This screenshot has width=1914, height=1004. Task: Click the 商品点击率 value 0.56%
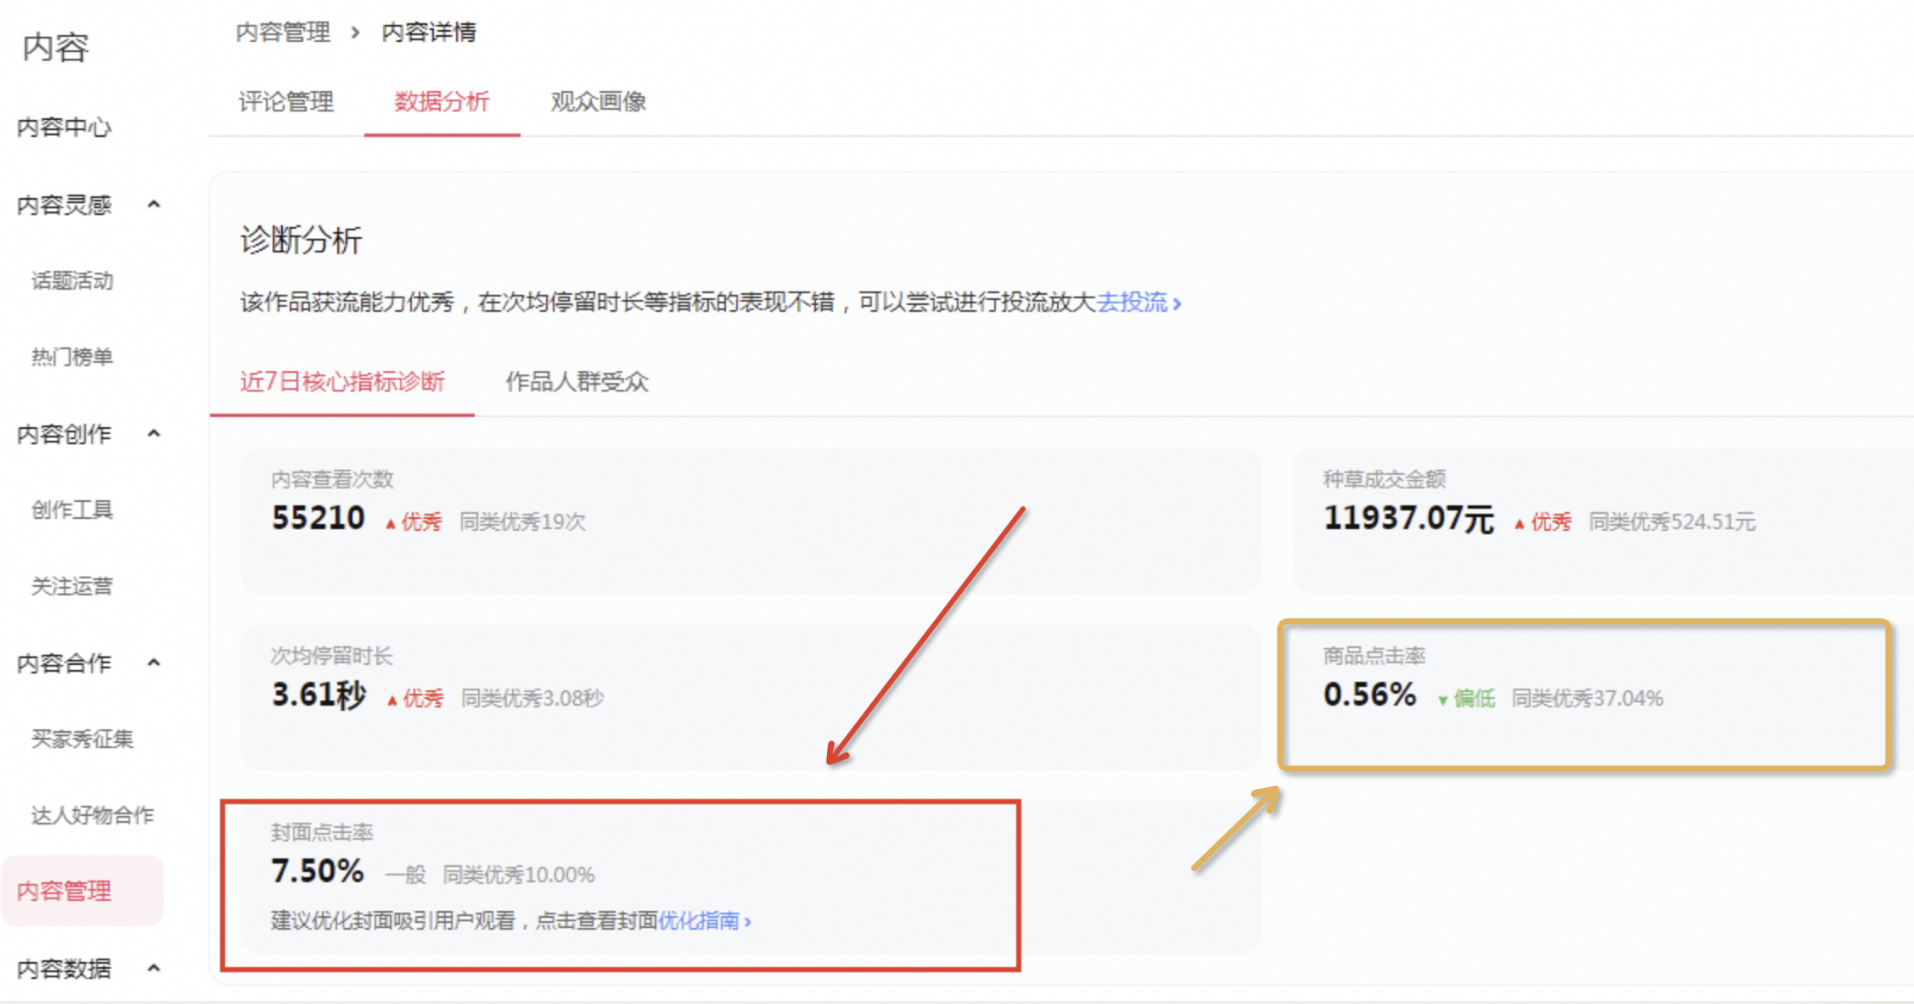[1369, 694]
